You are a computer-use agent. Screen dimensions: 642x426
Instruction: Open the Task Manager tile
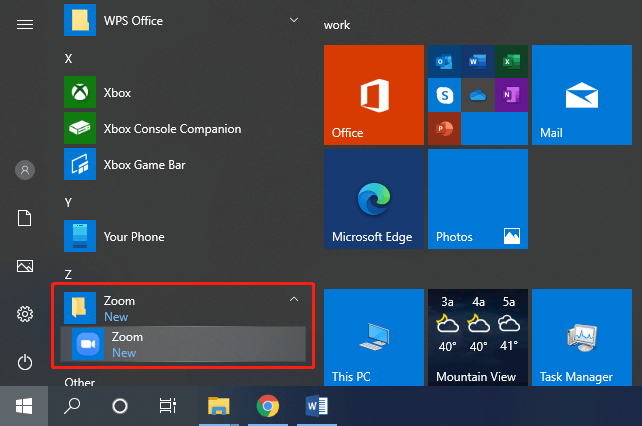pyautogui.click(x=582, y=338)
